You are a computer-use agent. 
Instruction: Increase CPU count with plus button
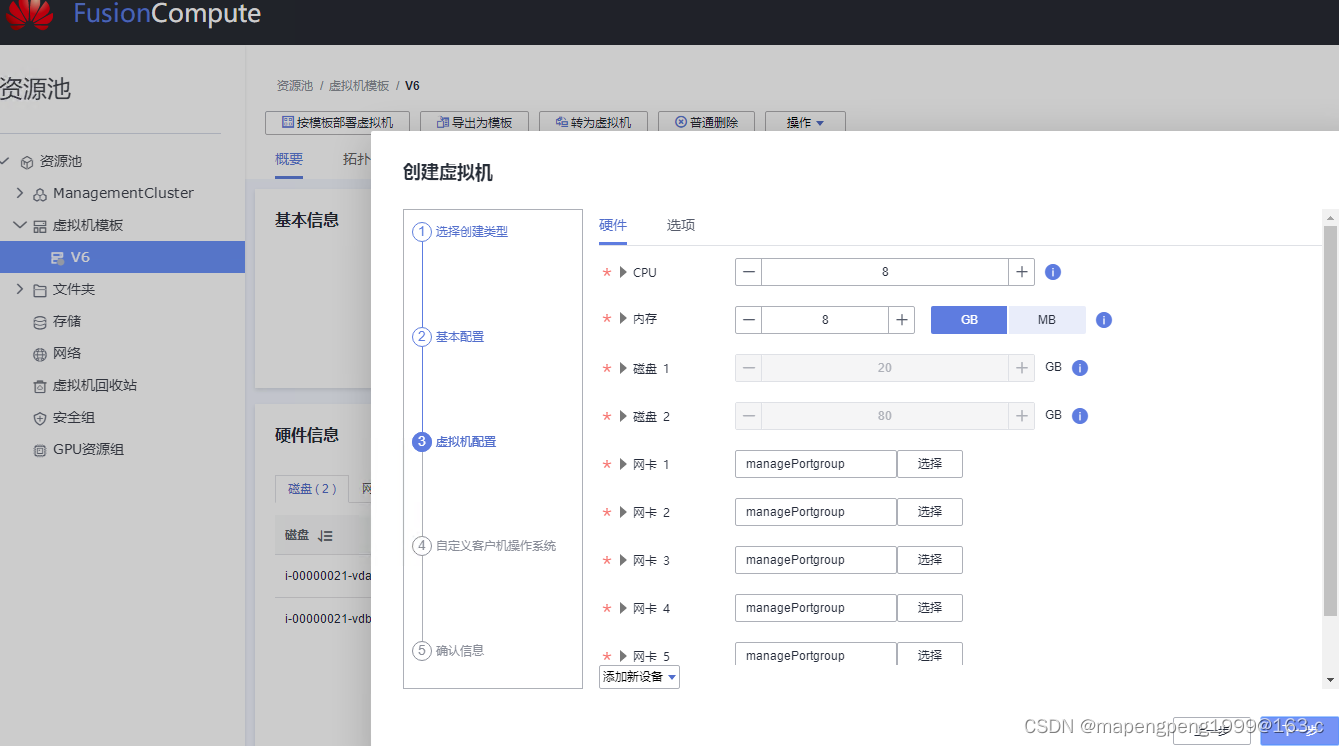tap(1021, 272)
